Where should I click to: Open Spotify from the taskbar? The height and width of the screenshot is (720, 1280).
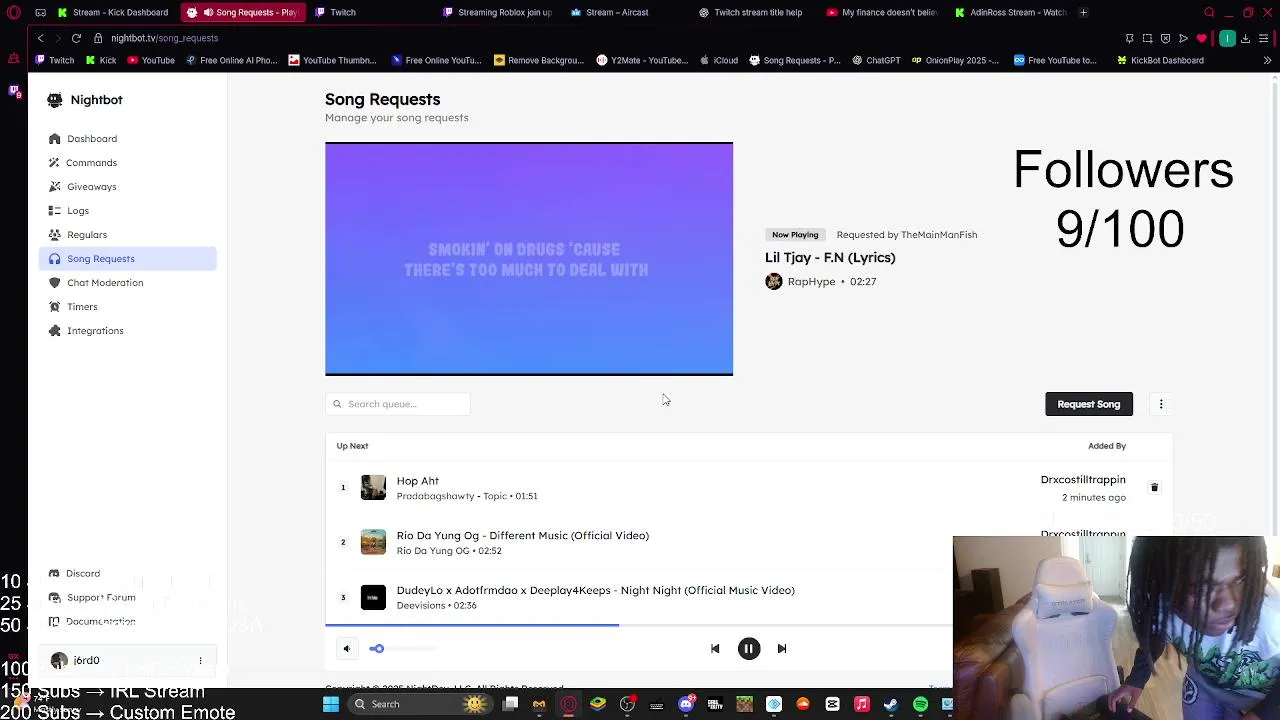click(920, 704)
